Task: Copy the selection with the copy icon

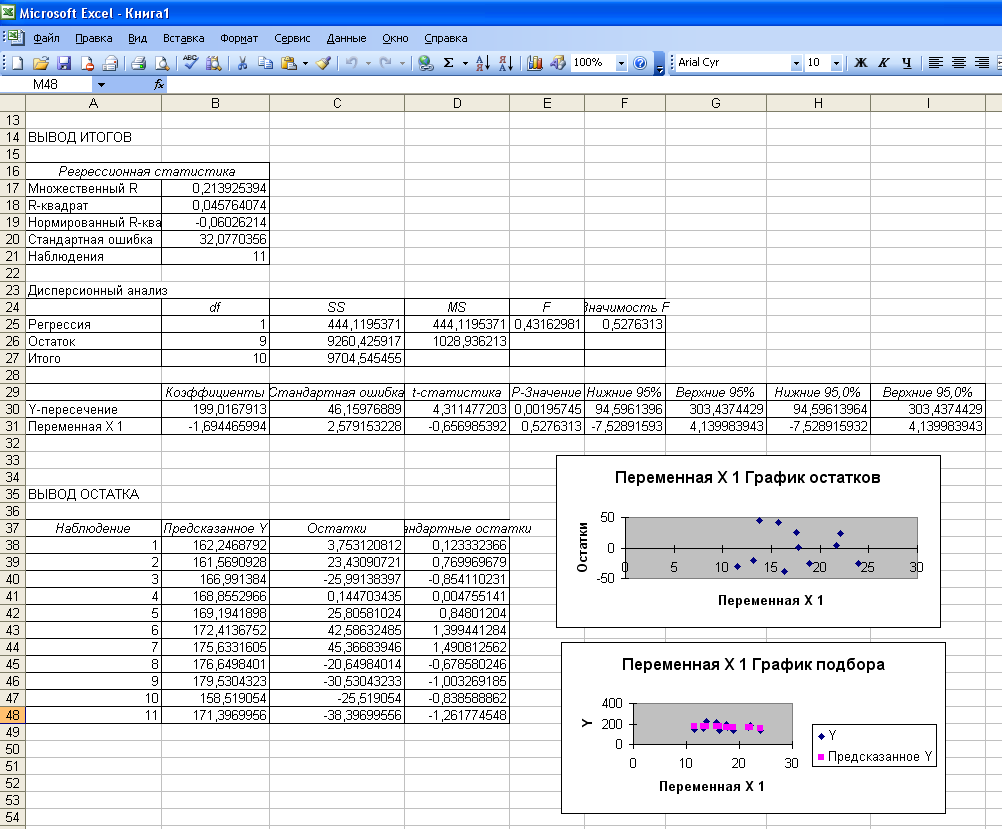Action: [265, 63]
